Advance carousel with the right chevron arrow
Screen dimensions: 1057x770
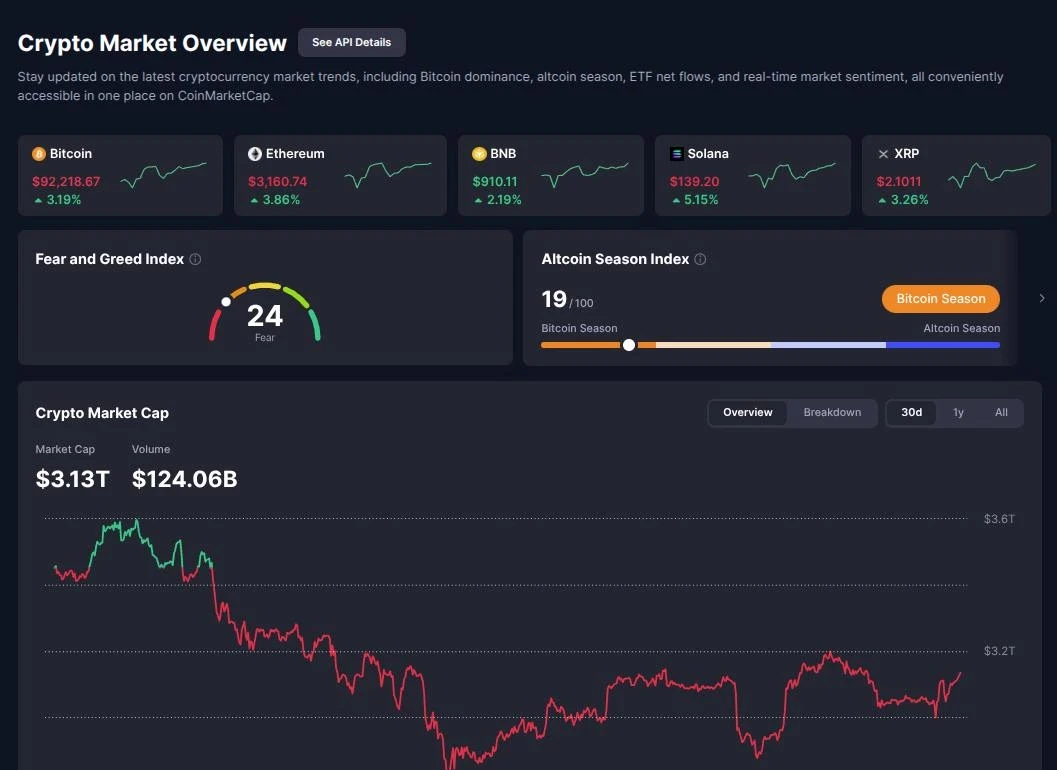click(x=1041, y=298)
